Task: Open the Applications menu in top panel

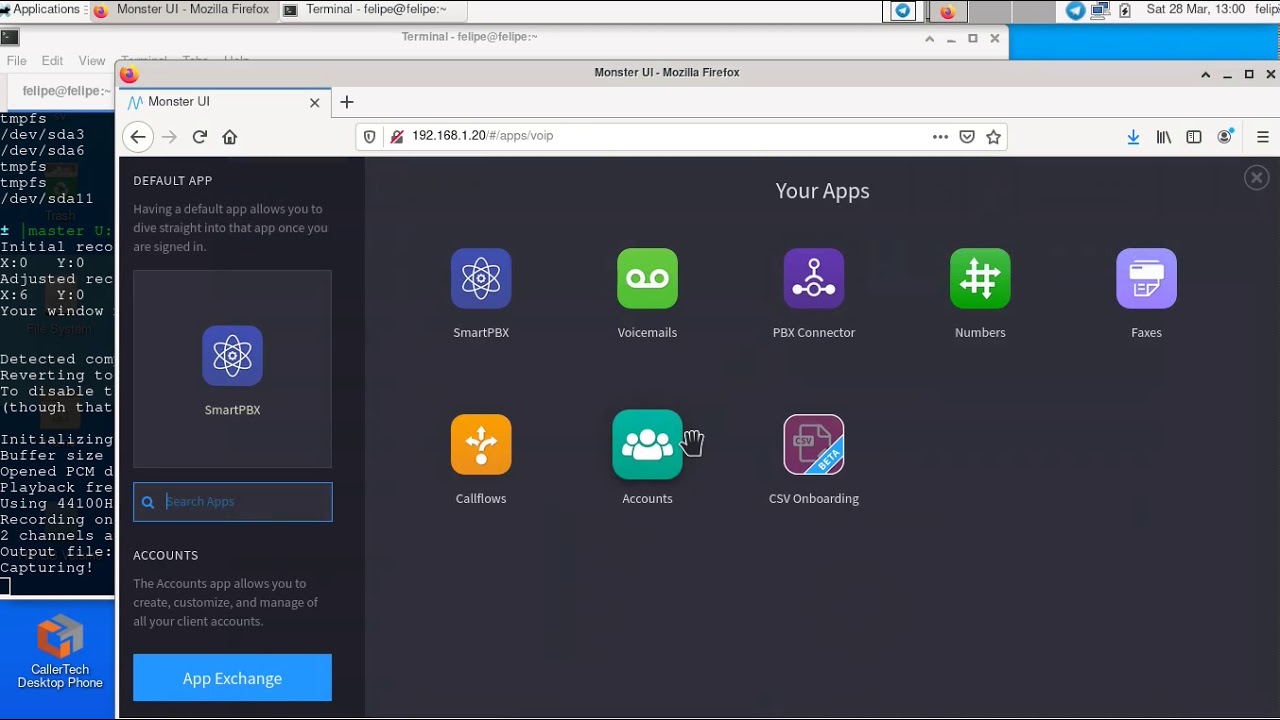Action: coord(41,9)
